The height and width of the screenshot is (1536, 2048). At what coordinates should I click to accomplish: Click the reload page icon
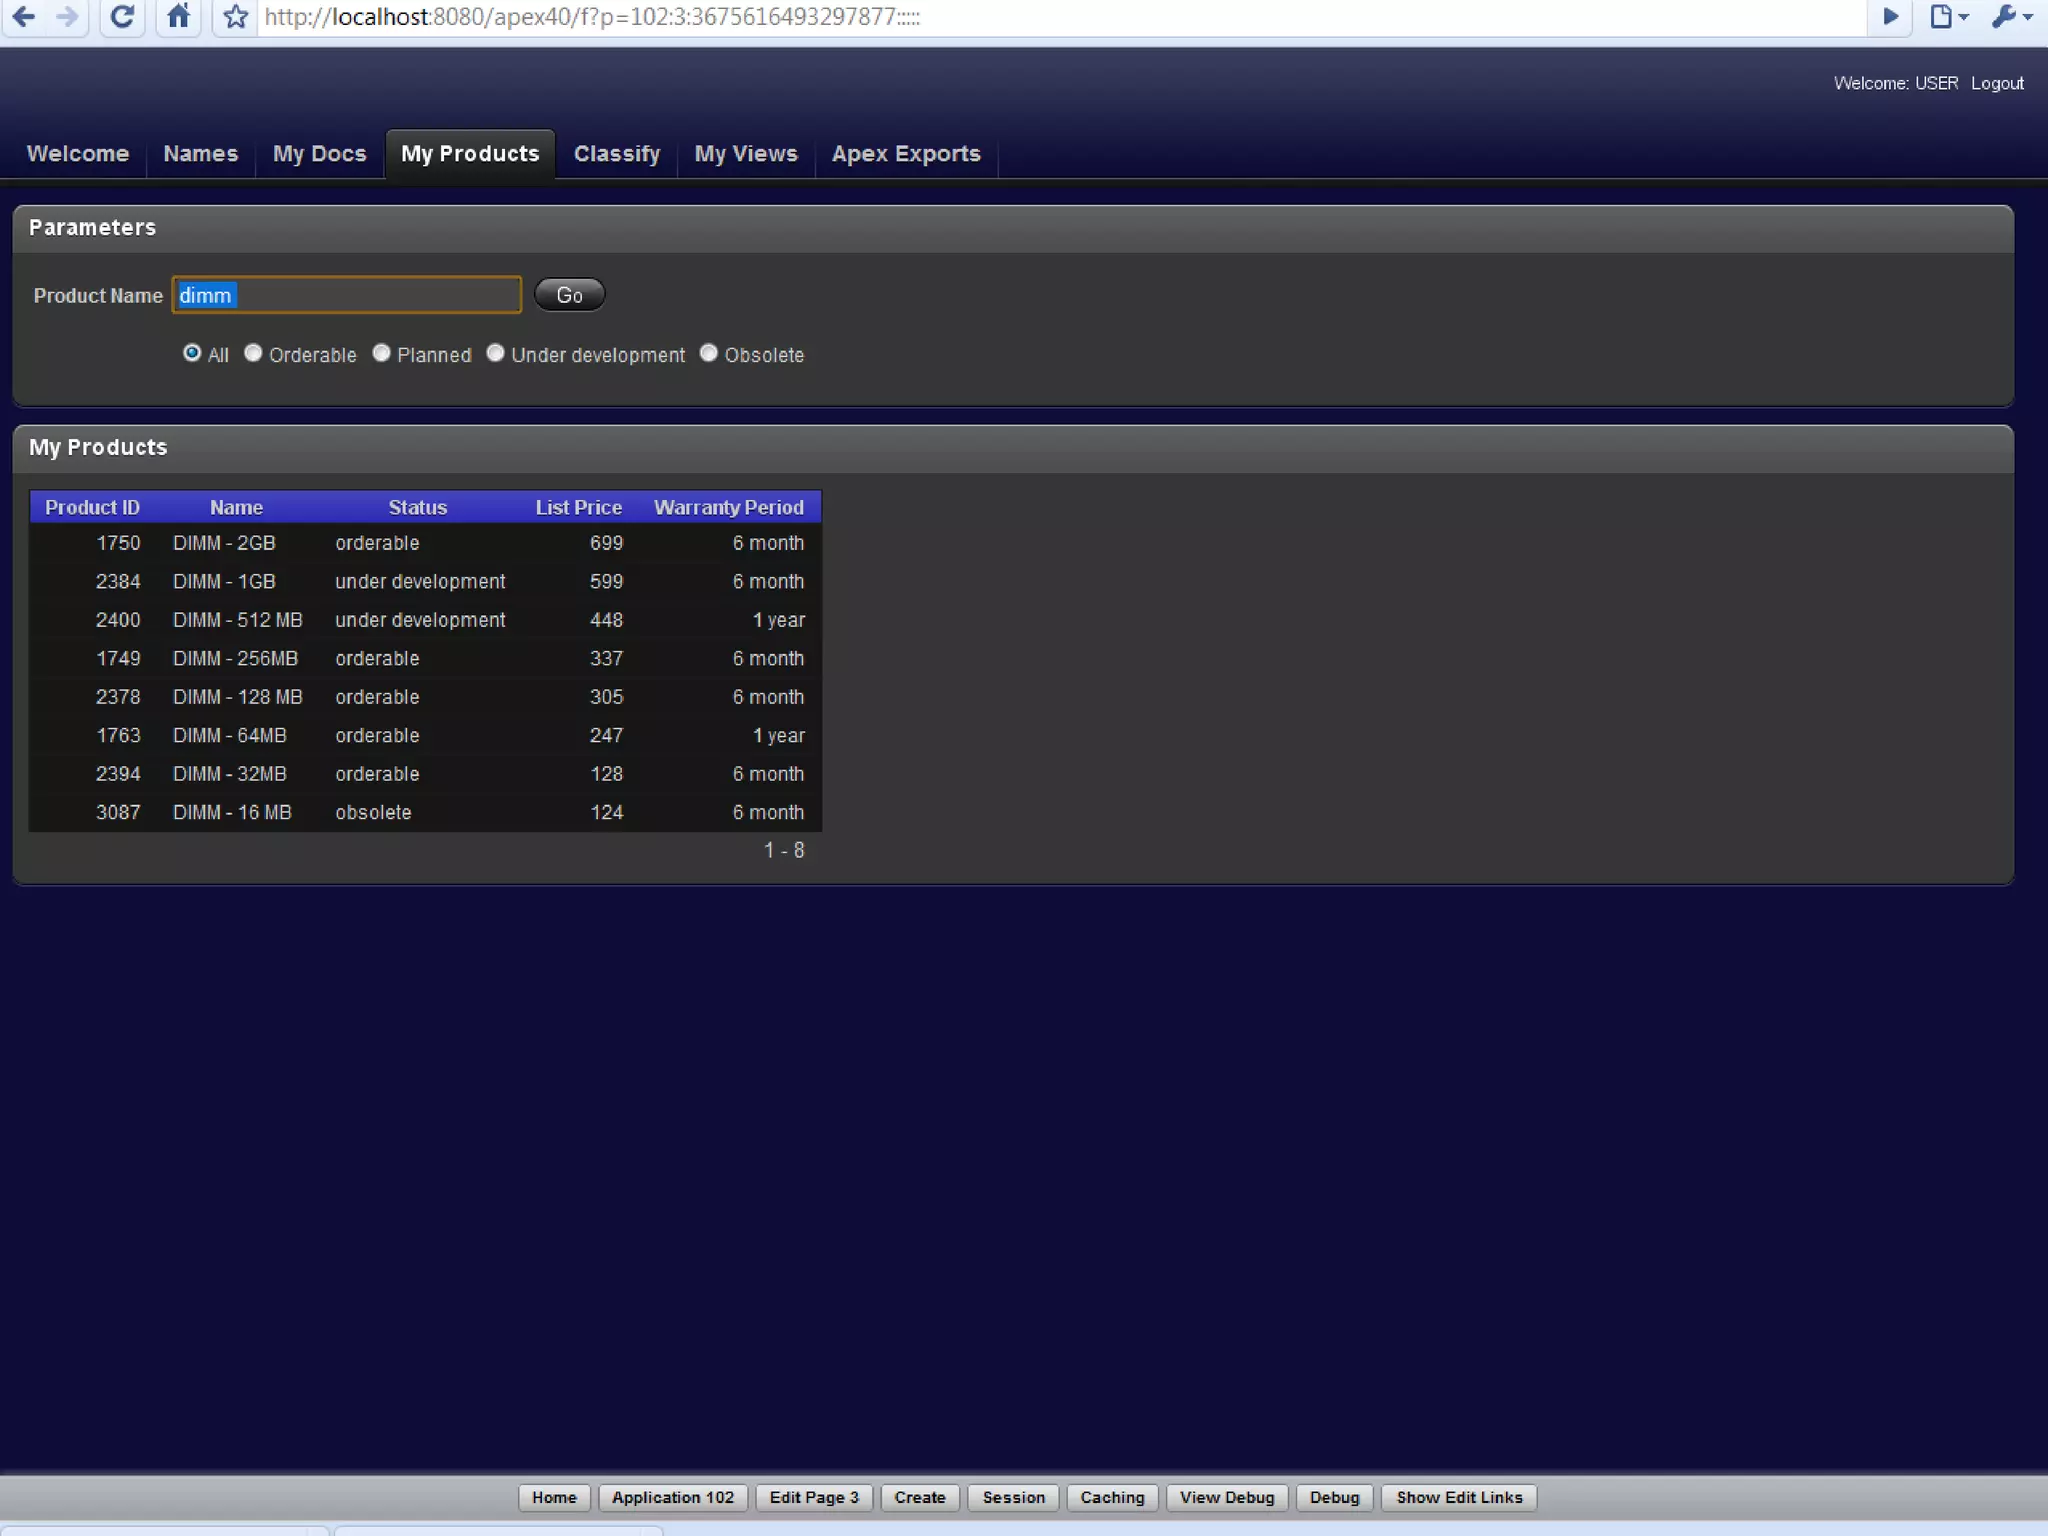pyautogui.click(x=122, y=17)
